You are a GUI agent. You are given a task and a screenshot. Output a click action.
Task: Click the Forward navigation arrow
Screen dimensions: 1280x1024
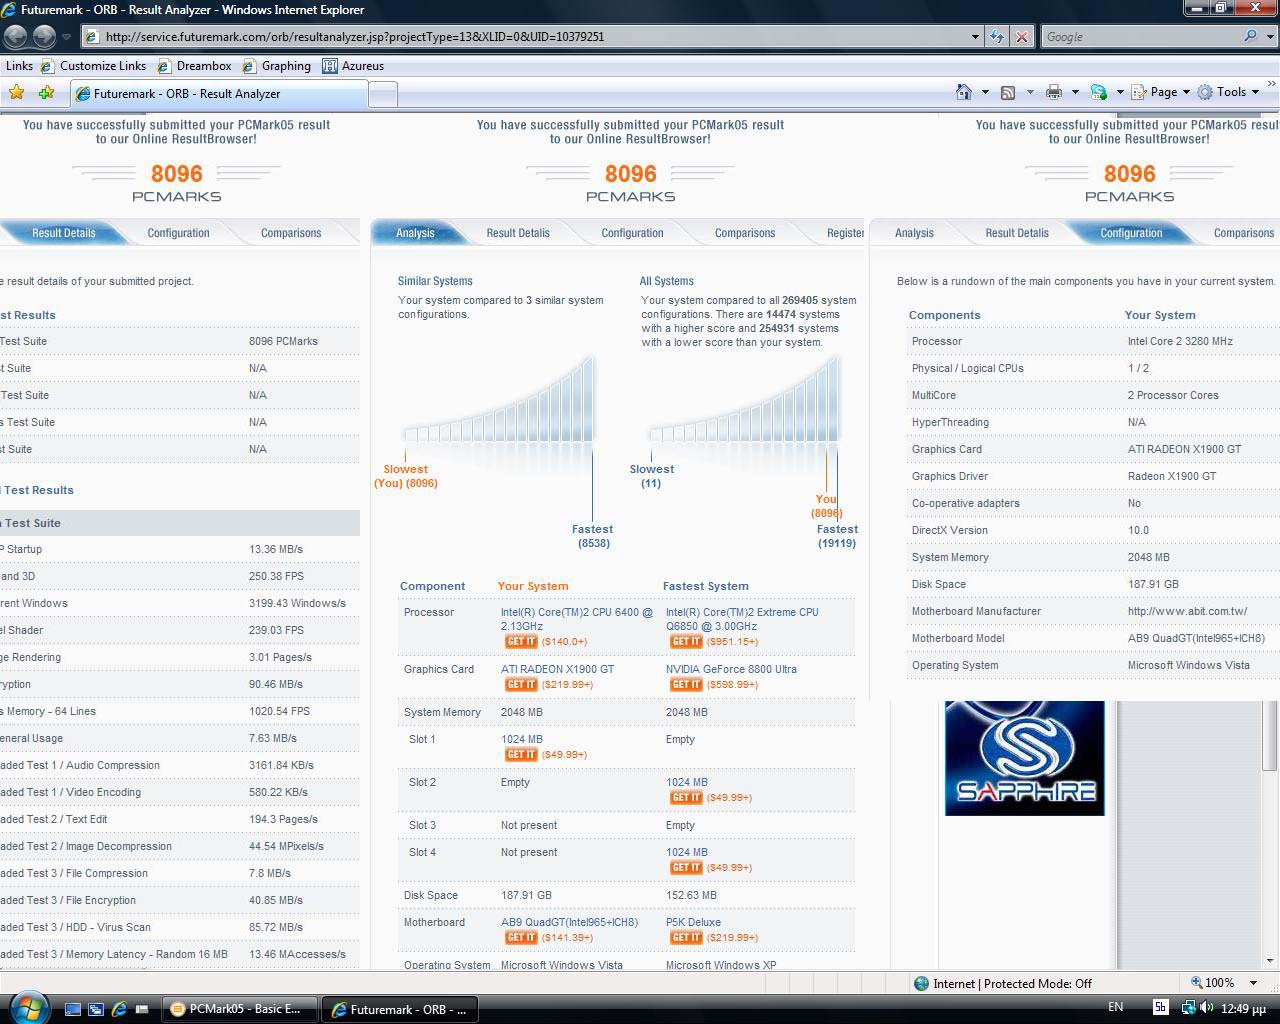(x=45, y=36)
